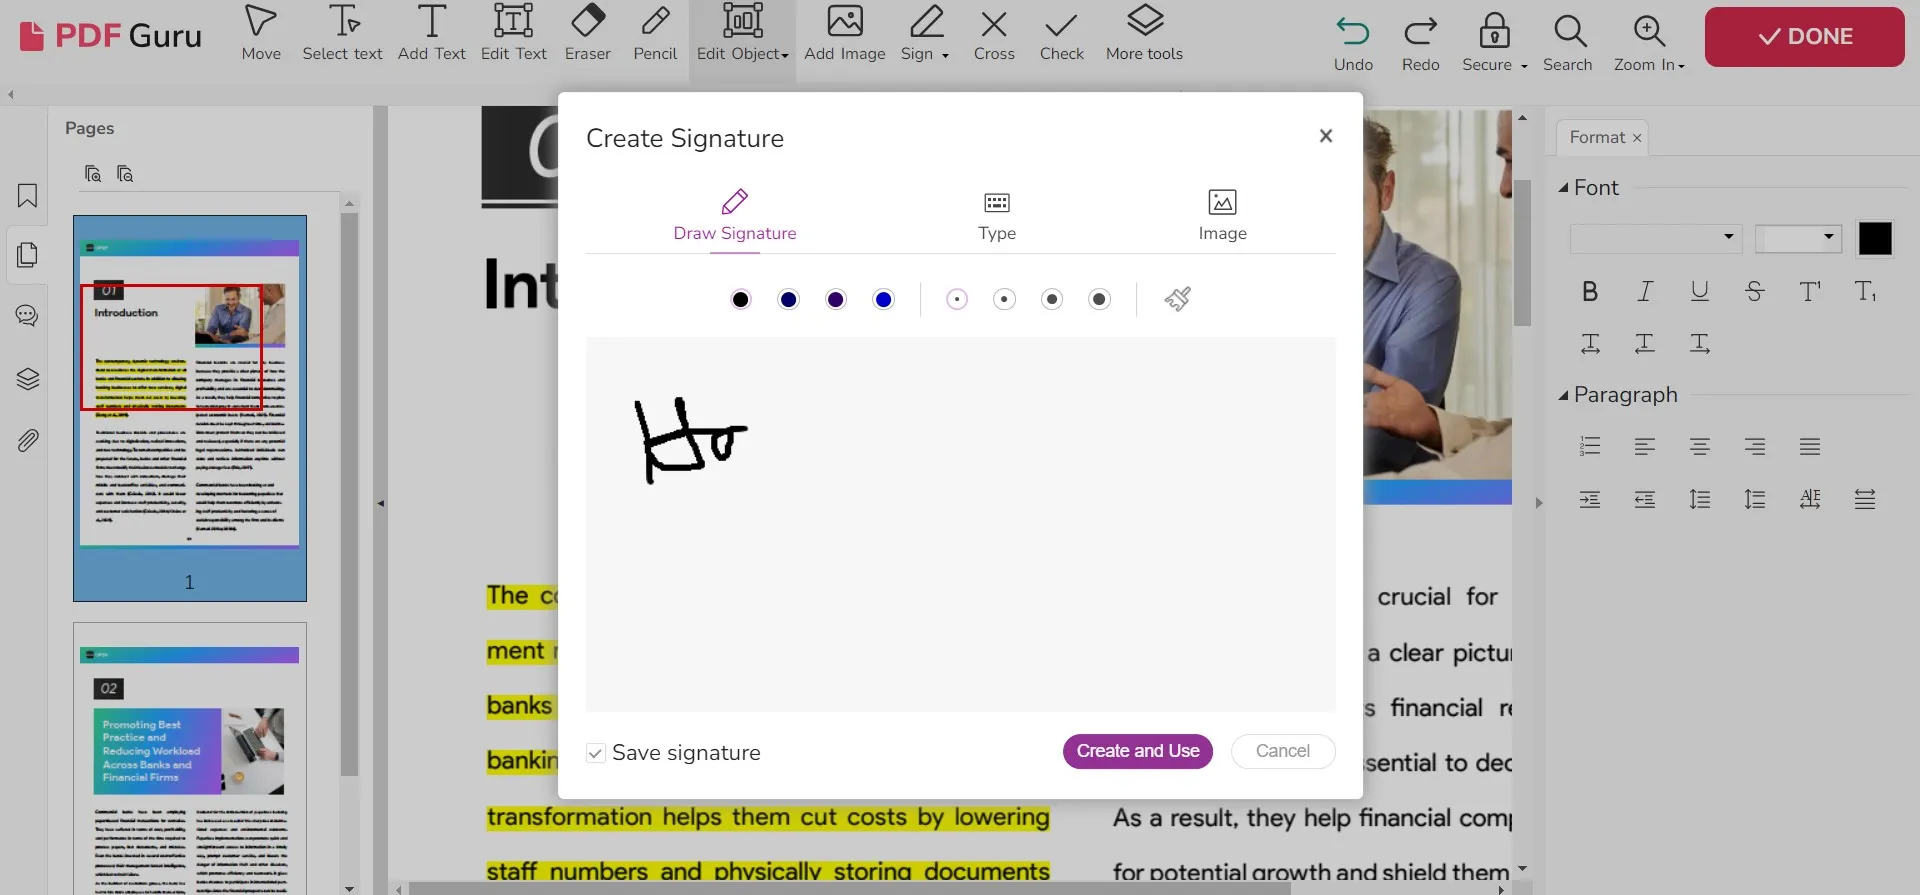1920x895 pixels.
Task: Center align the paragraph
Action: click(1700, 446)
